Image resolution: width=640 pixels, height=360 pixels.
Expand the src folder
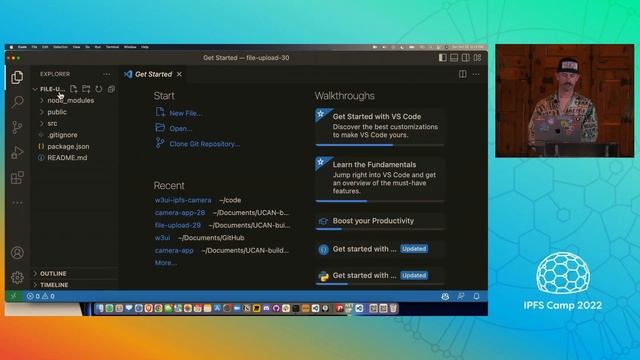point(52,123)
